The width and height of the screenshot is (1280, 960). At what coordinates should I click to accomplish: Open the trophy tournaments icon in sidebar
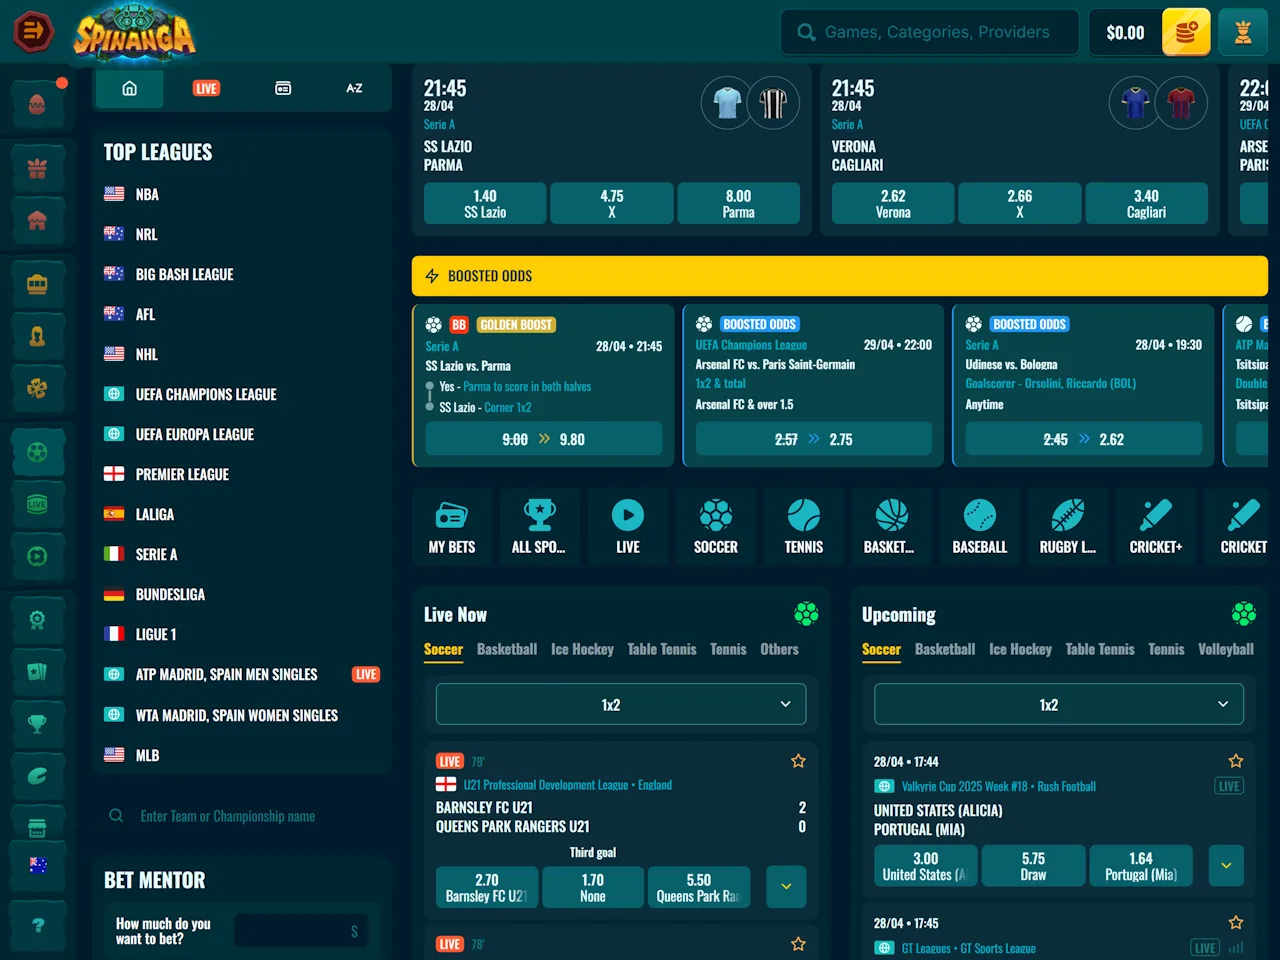coord(37,724)
